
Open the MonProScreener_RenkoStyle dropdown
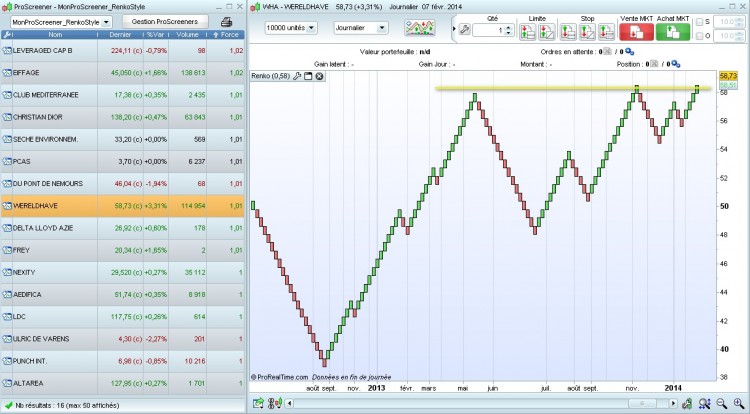coord(61,22)
